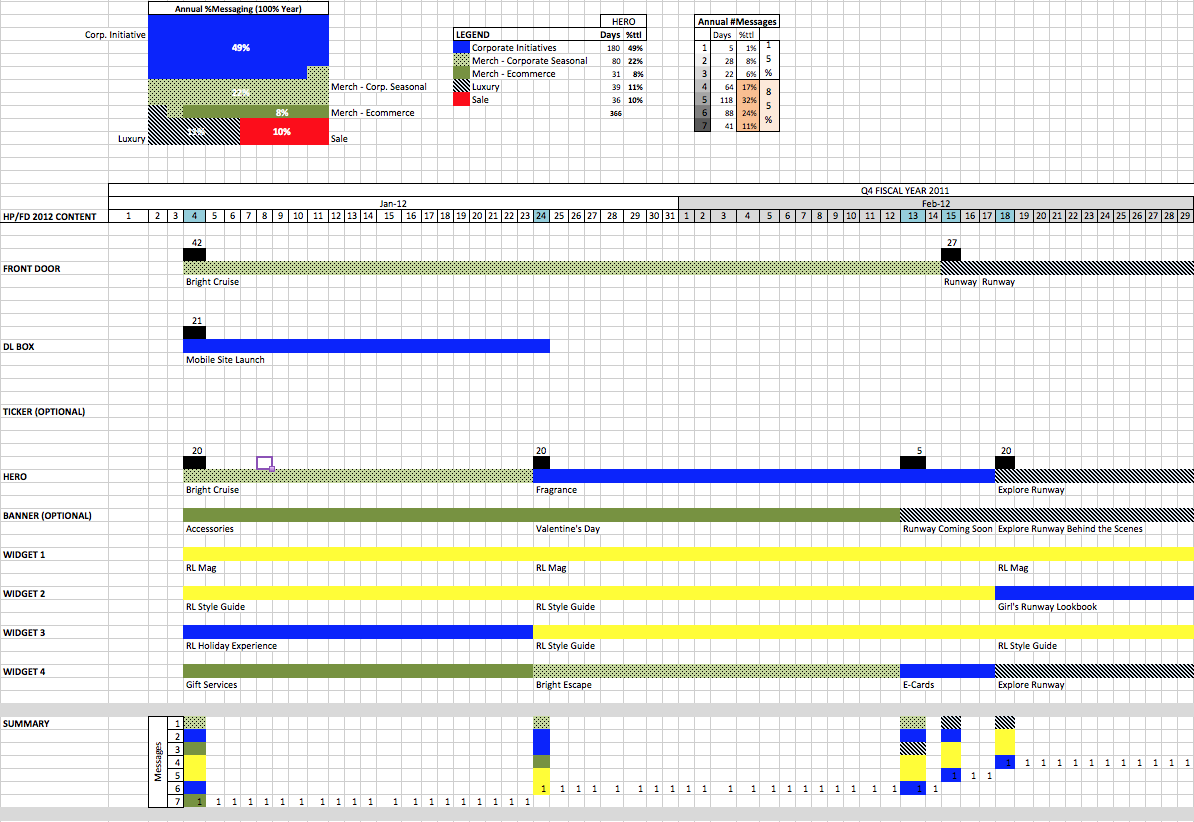Select the 32% cell in Annual #Messages

(x=749, y=100)
